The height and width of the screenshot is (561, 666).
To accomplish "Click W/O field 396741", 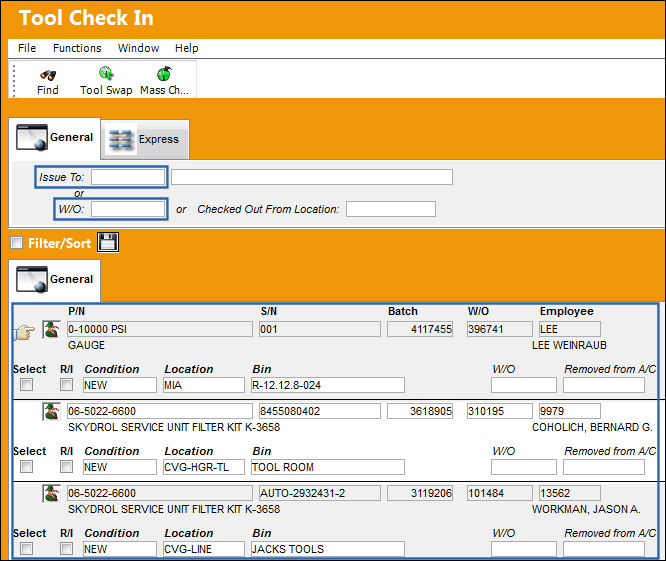I will [500, 329].
